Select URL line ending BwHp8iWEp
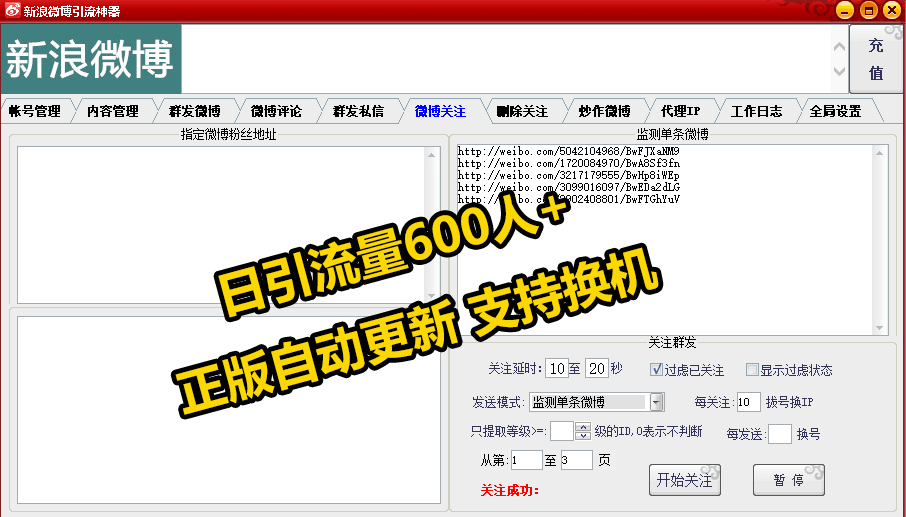The height and width of the screenshot is (517, 906). pos(569,176)
